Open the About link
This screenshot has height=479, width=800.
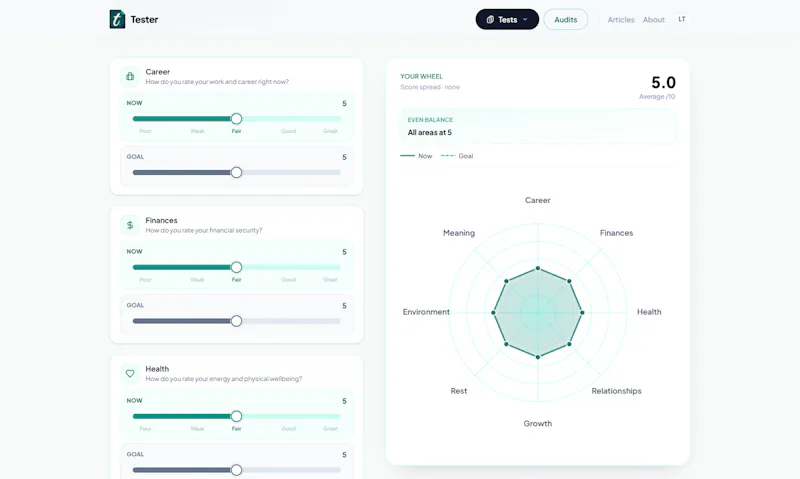(654, 19)
